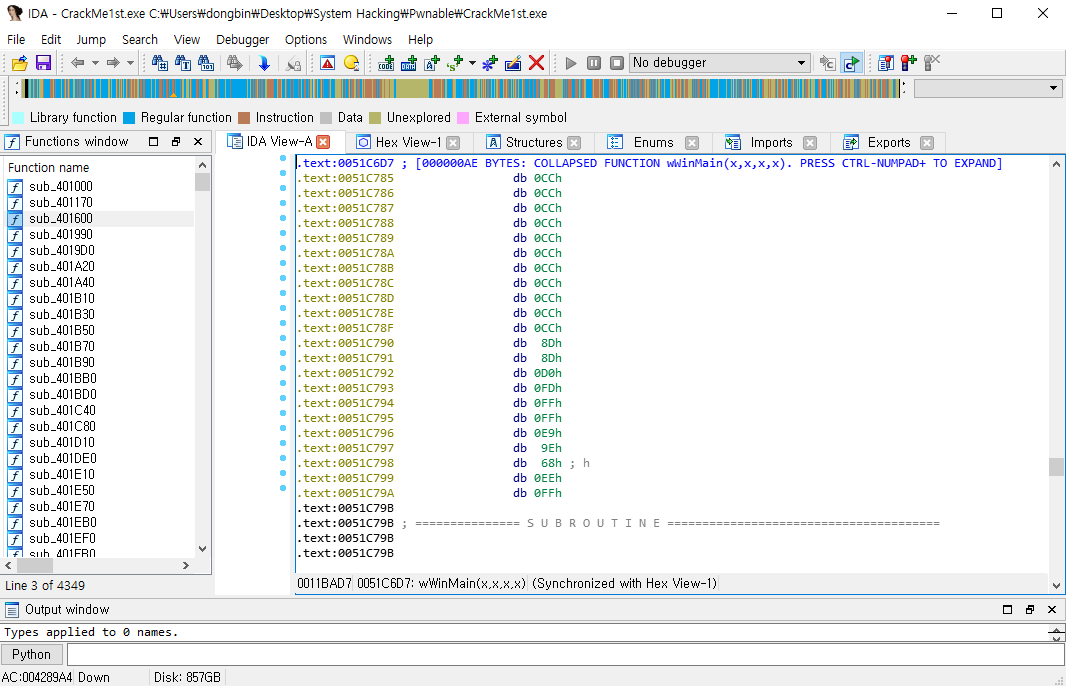Screen dimensions: 1066x686
Task: Switch to the Structures tab
Action: (x=534, y=142)
